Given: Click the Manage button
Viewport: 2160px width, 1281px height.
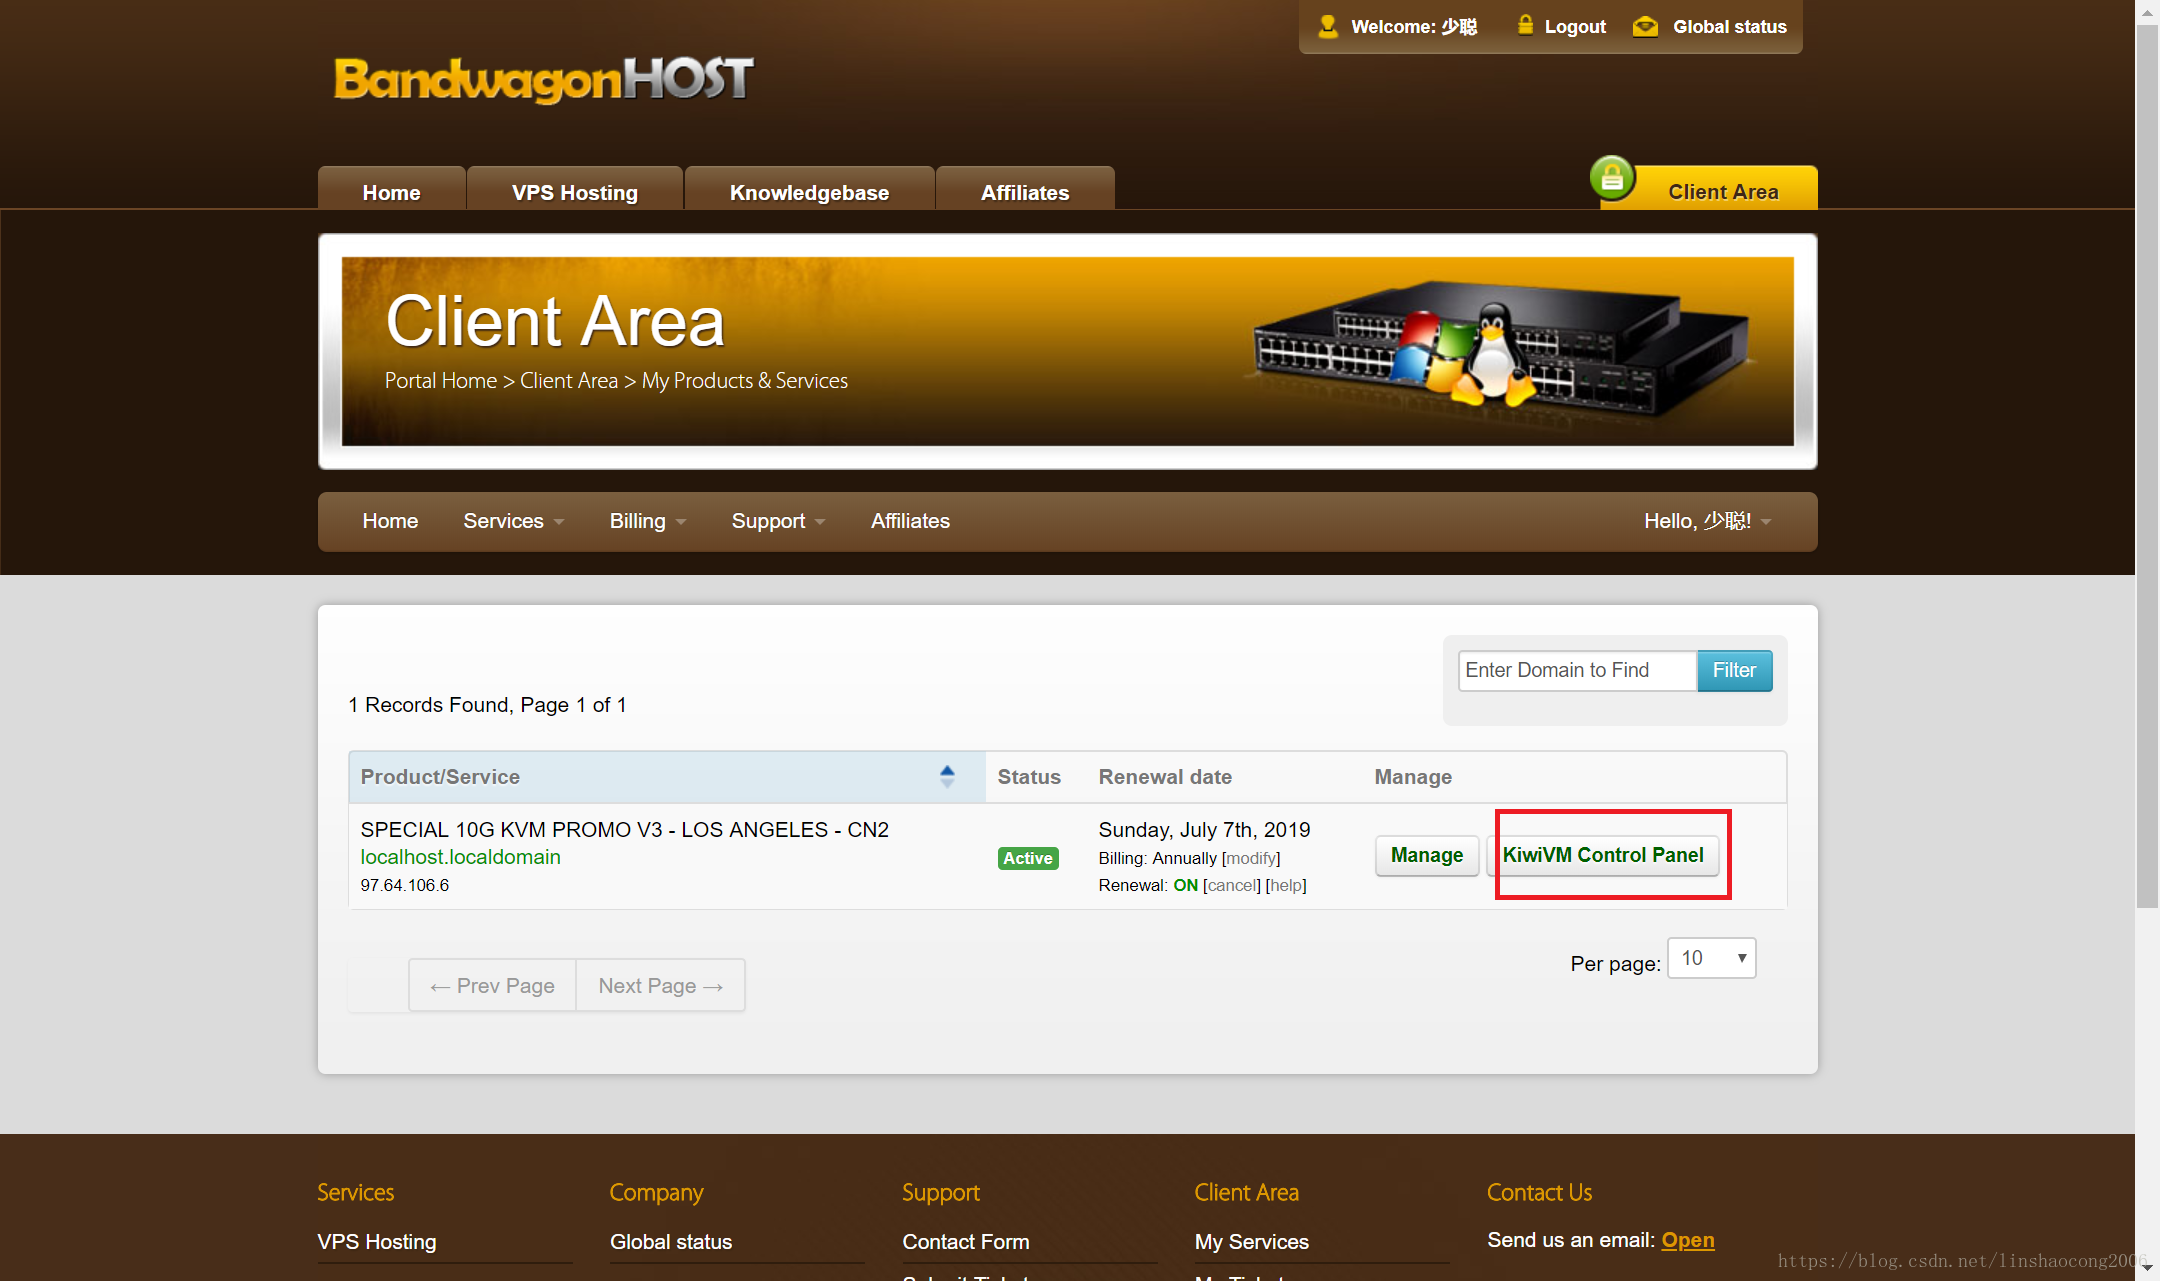Looking at the screenshot, I should coord(1426,855).
